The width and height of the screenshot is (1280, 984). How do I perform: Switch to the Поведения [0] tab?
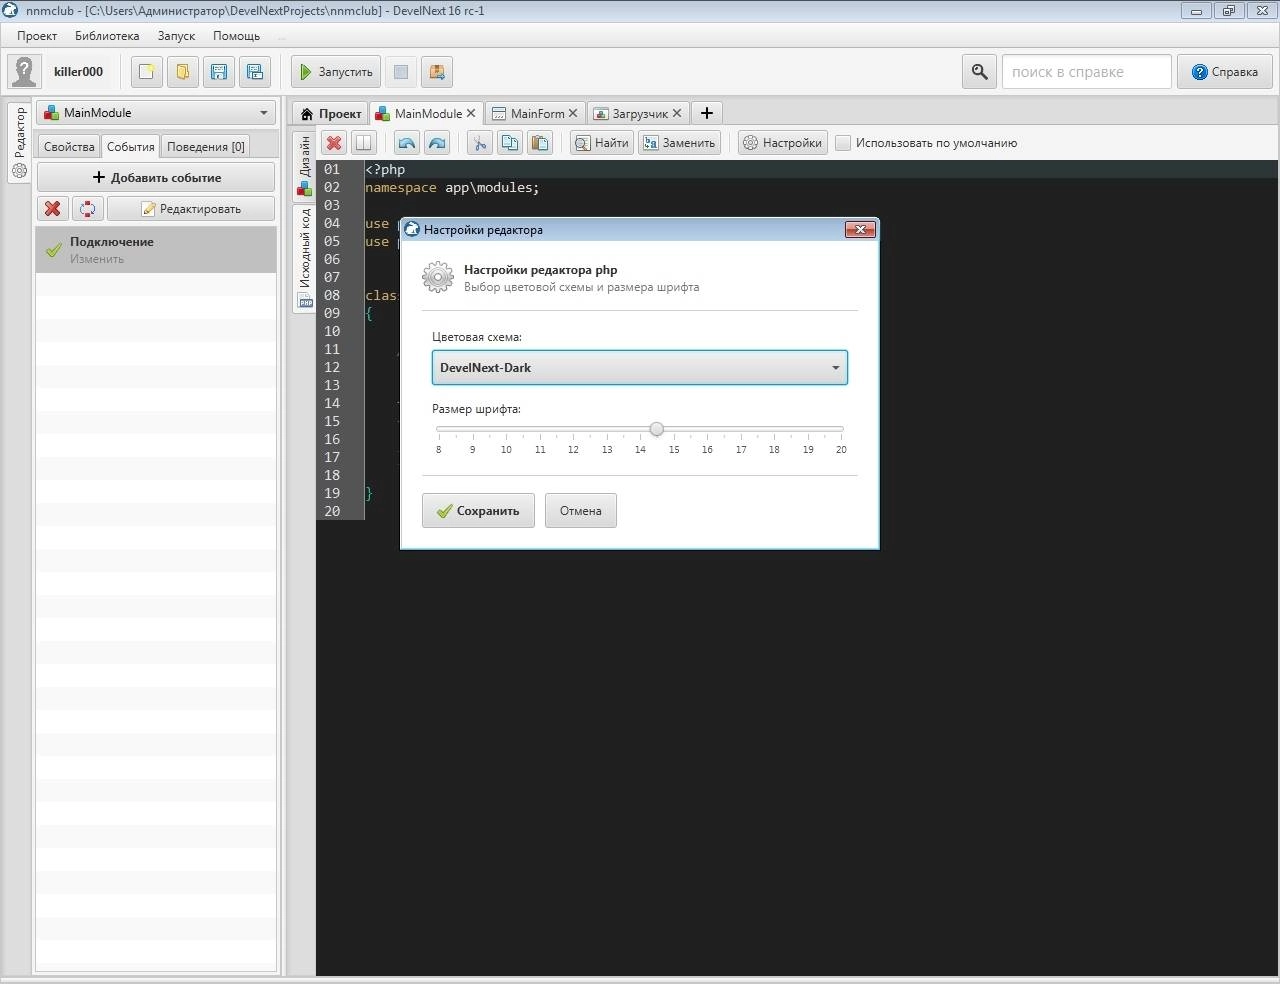coord(205,146)
